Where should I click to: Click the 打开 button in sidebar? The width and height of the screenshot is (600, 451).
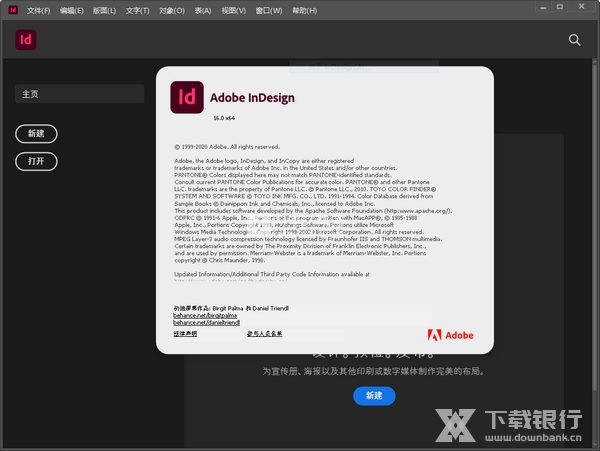click(x=36, y=161)
